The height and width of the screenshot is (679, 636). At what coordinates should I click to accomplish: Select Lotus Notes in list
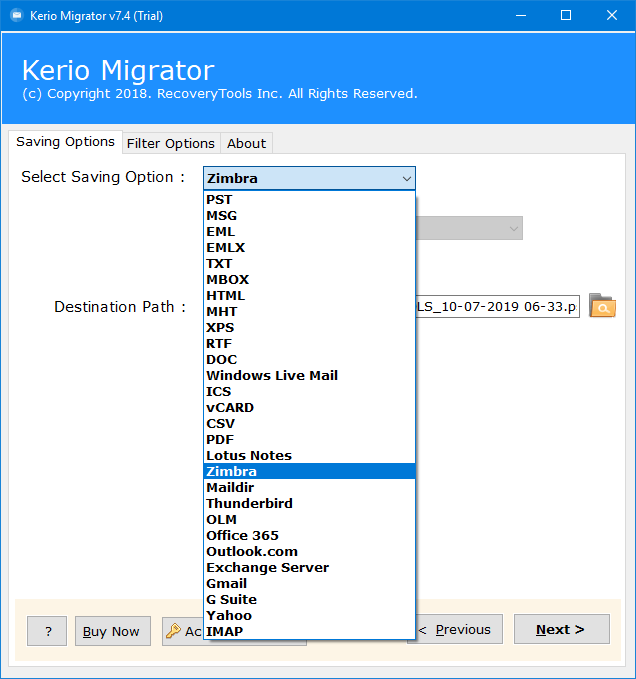coord(309,456)
